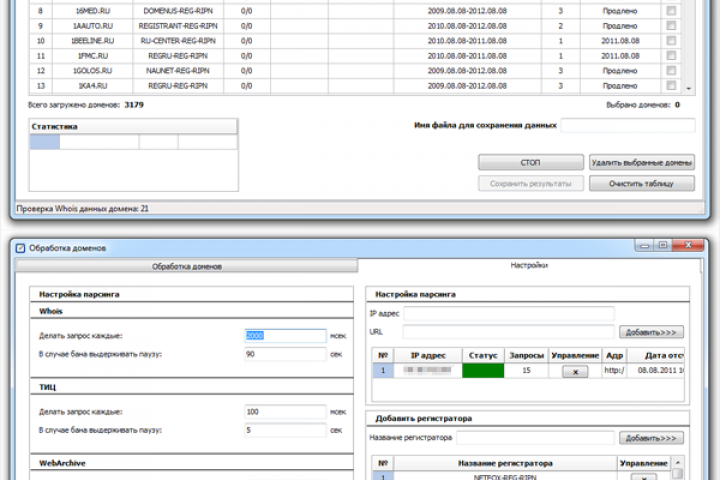This screenshot has height=480, width=720.
Task: Click the Статус column header
Action: click(x=483, y=355)
